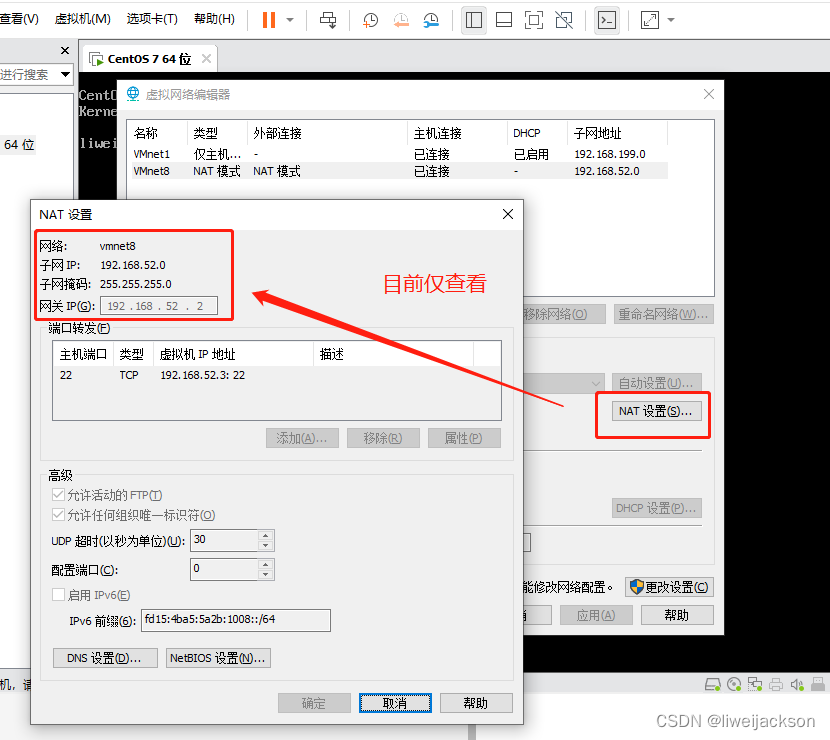Close the 虚拟网络编辑器 window
This screenshot has height=740, width=830.
[709, 94]
